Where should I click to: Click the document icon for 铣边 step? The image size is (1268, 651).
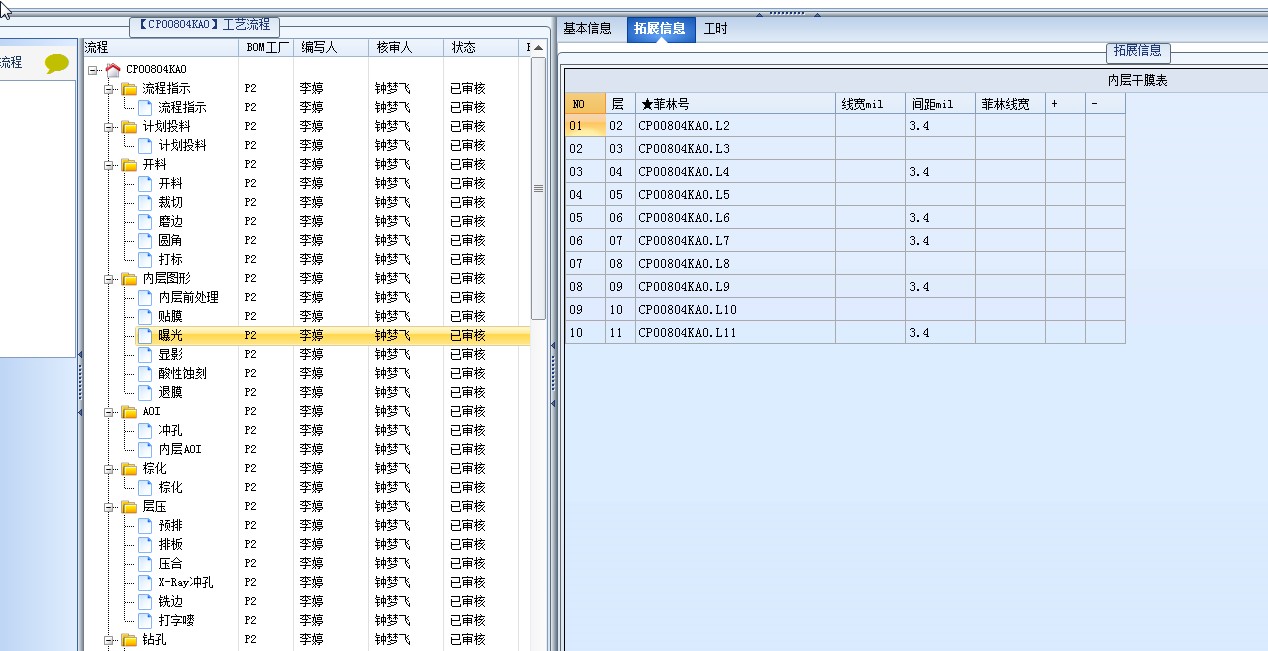[145, 601]
